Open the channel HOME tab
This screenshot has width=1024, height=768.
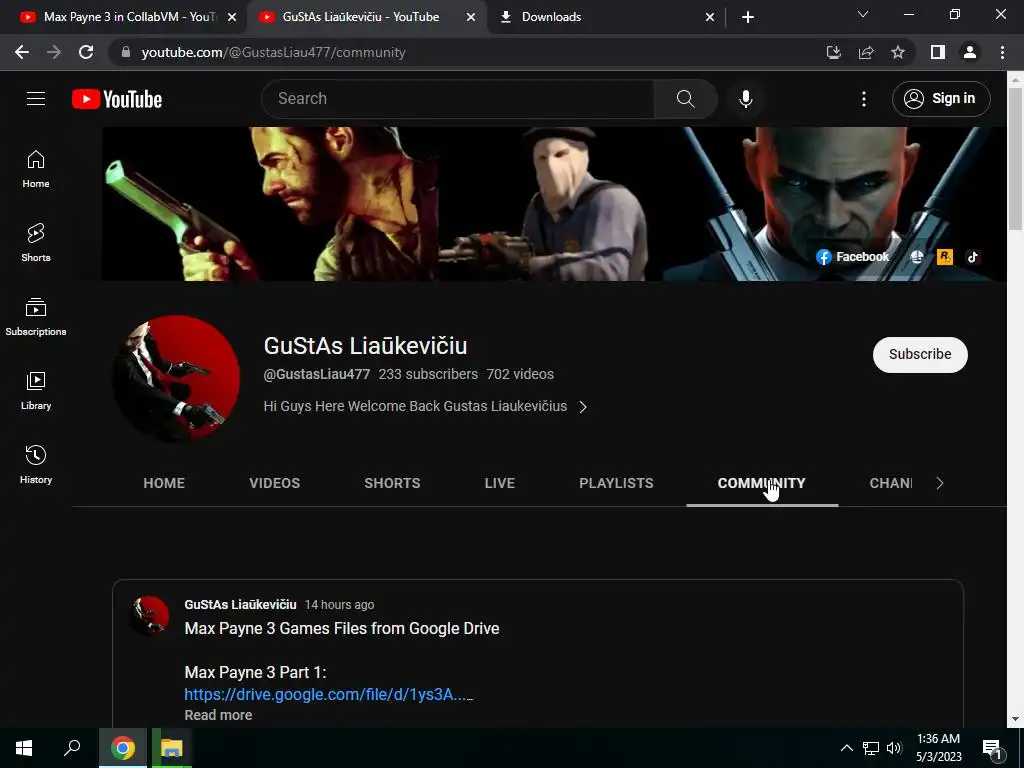pos(164,483)
